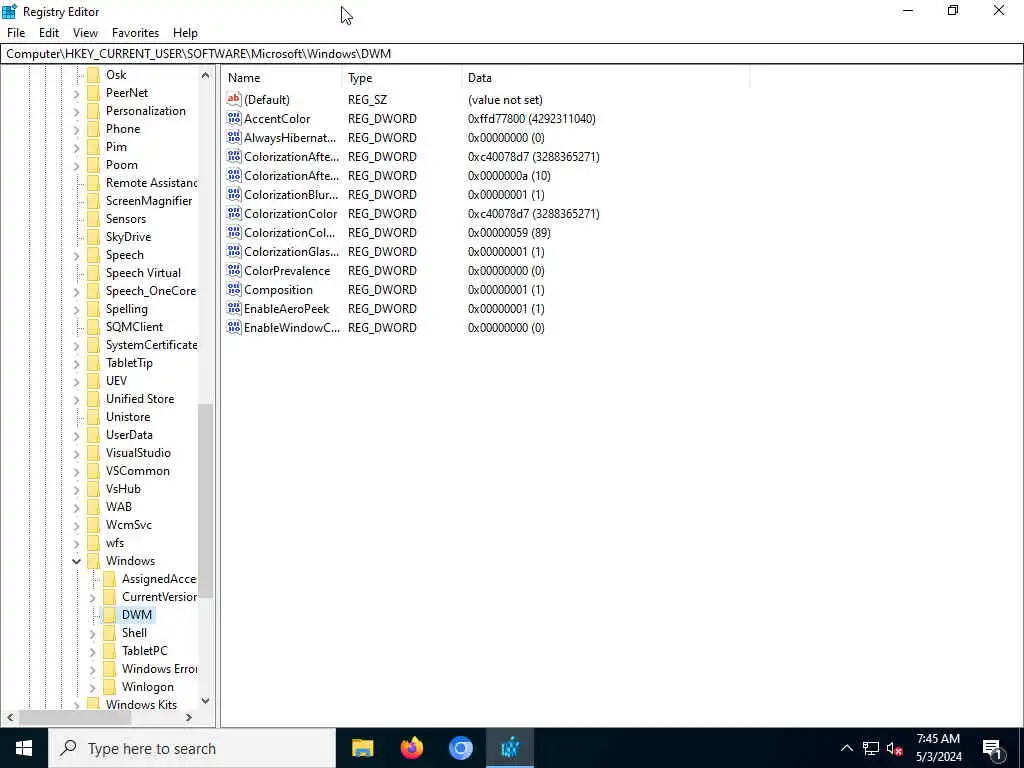Click the VisualStudio folder icon

click(x=94, y=453)
